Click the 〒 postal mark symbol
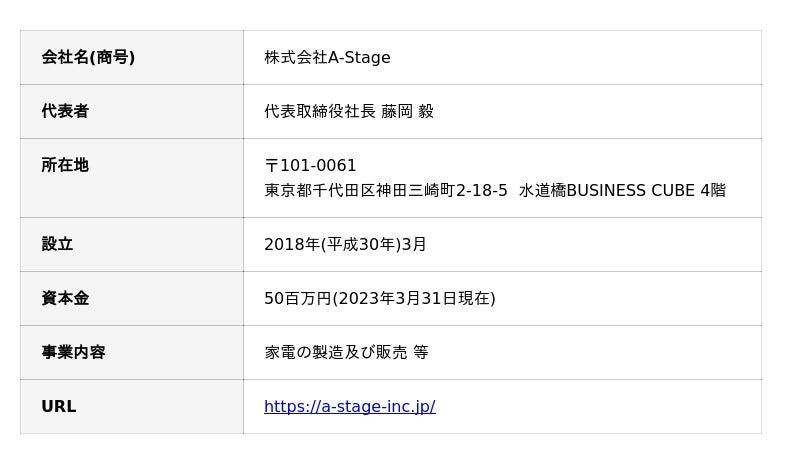Screen dimensions: 800x464 (x=271, y=165)
